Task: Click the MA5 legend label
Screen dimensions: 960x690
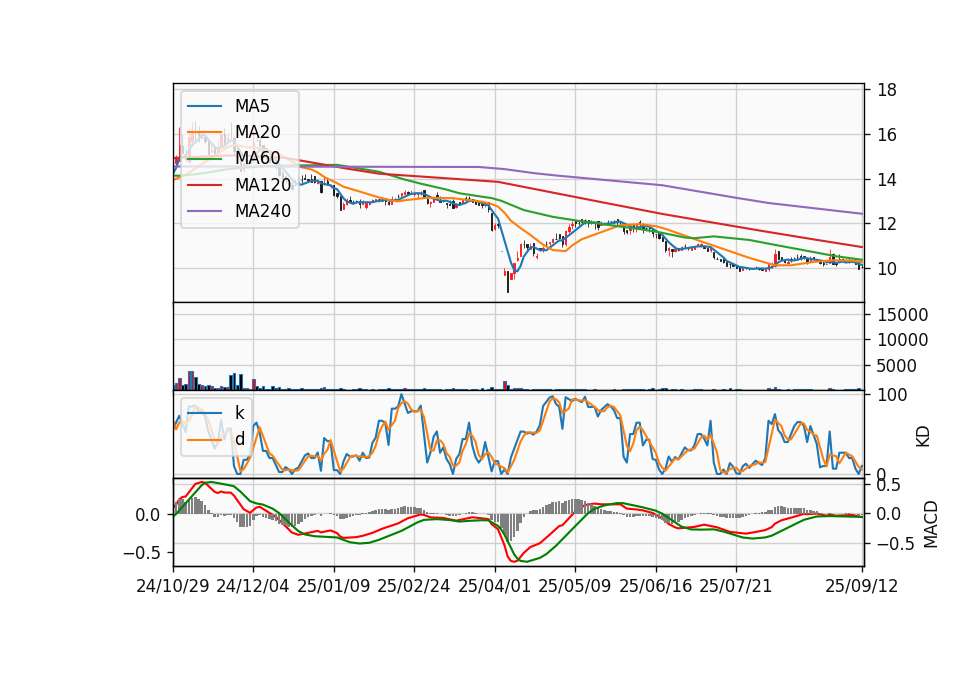Action: 252,106
